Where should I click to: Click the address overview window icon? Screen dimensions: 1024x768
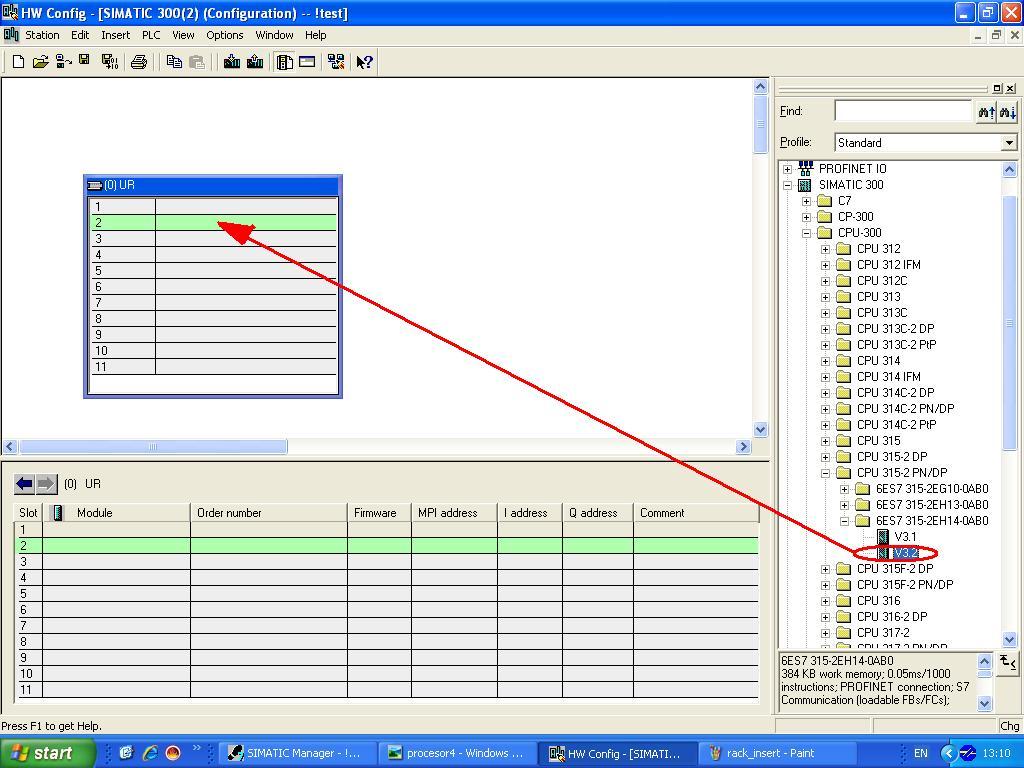pos(307,62)
